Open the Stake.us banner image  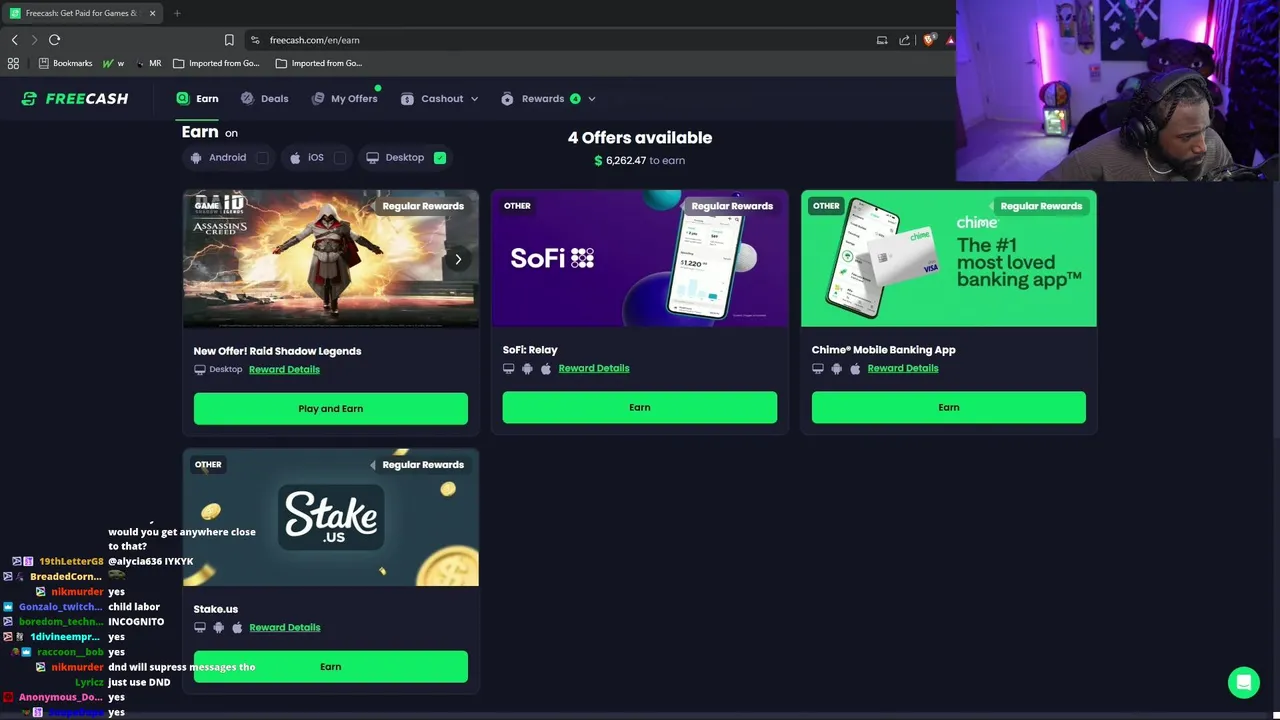(x=330, y=517)
